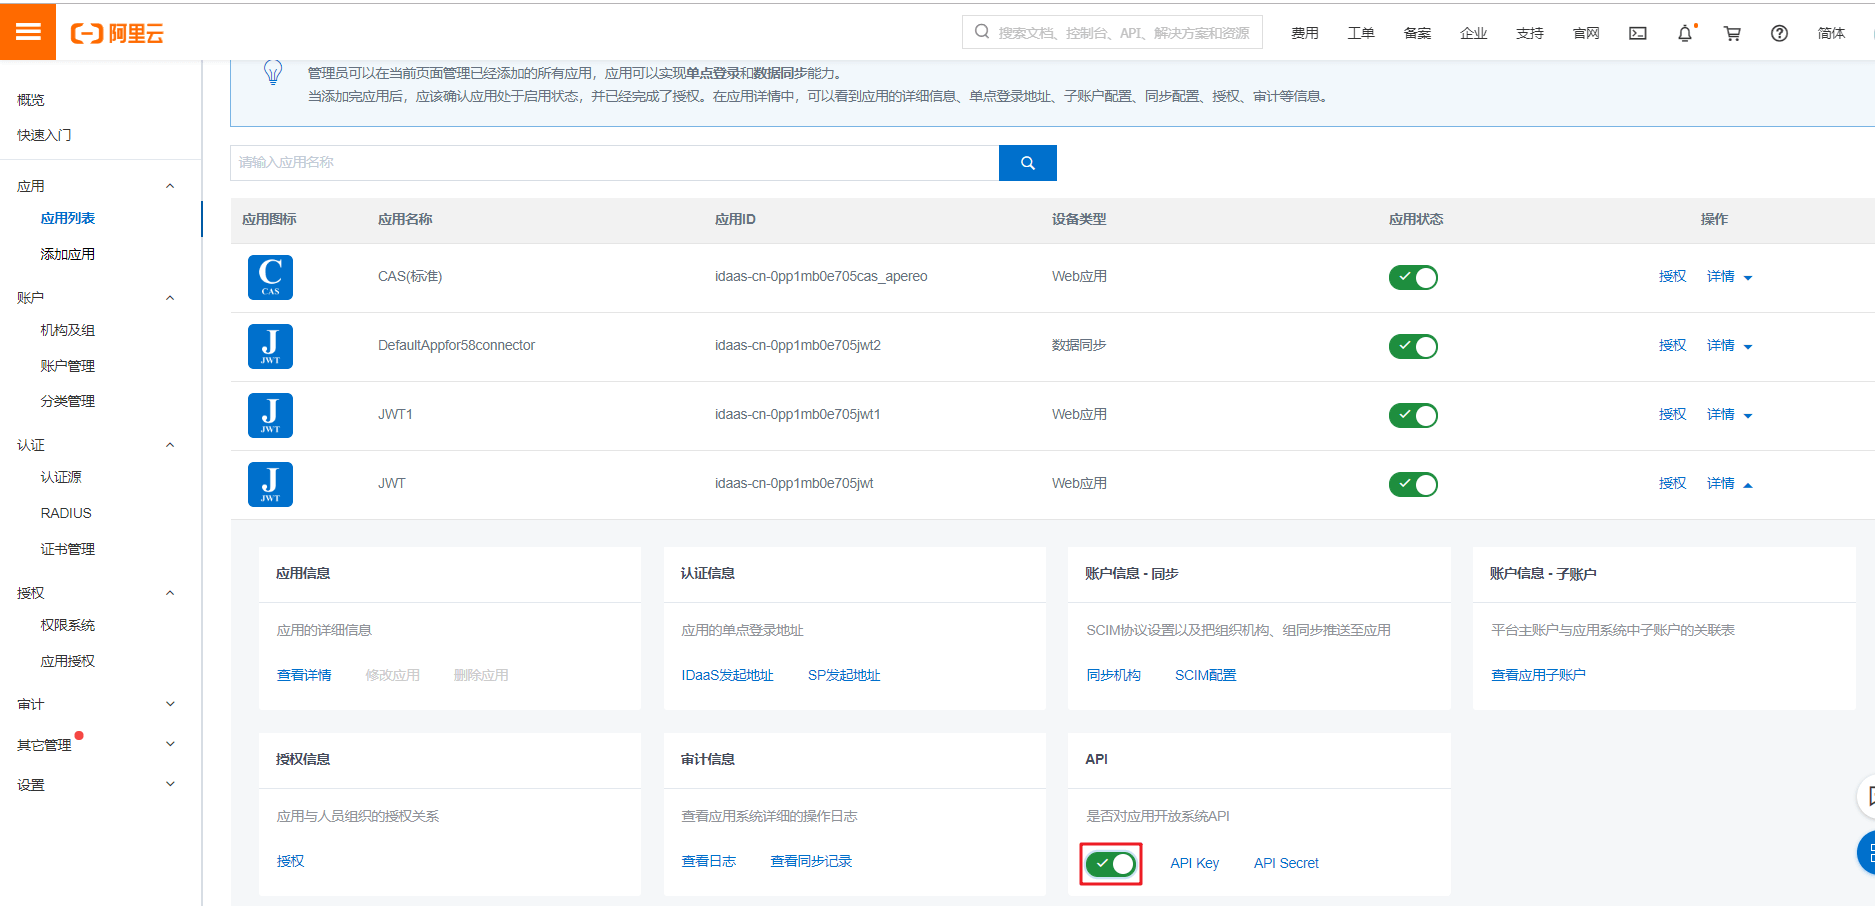Open the shopping cart icon
Viewport: 1875px width, 906px height.
point(1732,33)
